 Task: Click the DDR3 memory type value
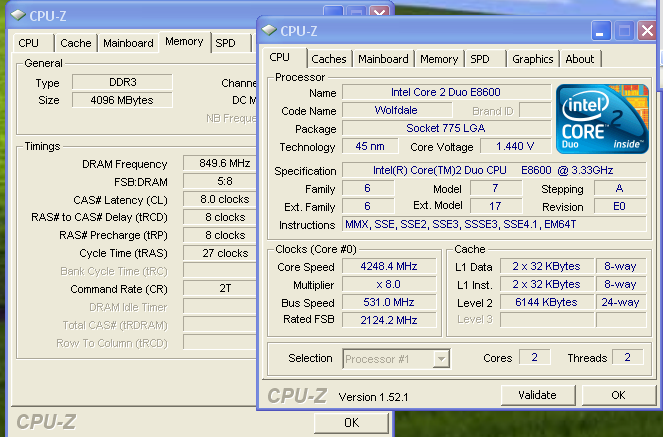[x=122, y=82]
